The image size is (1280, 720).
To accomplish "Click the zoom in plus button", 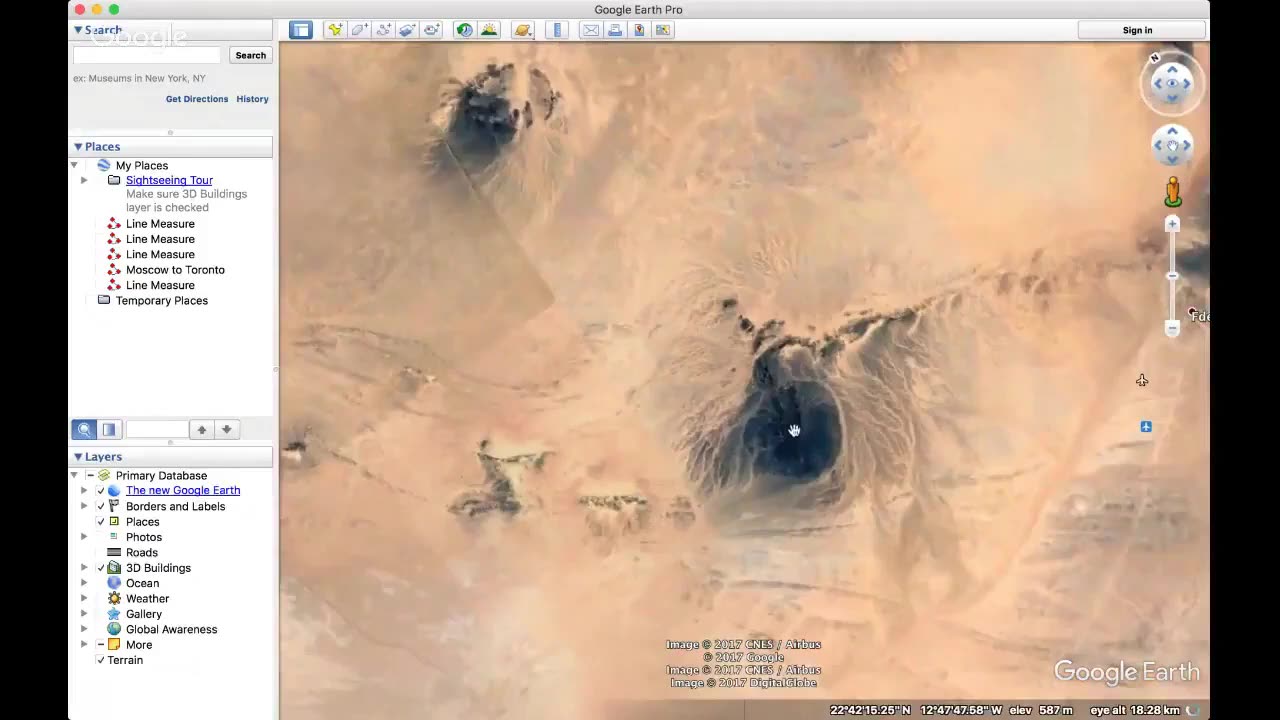I will tap(1173, 224).
